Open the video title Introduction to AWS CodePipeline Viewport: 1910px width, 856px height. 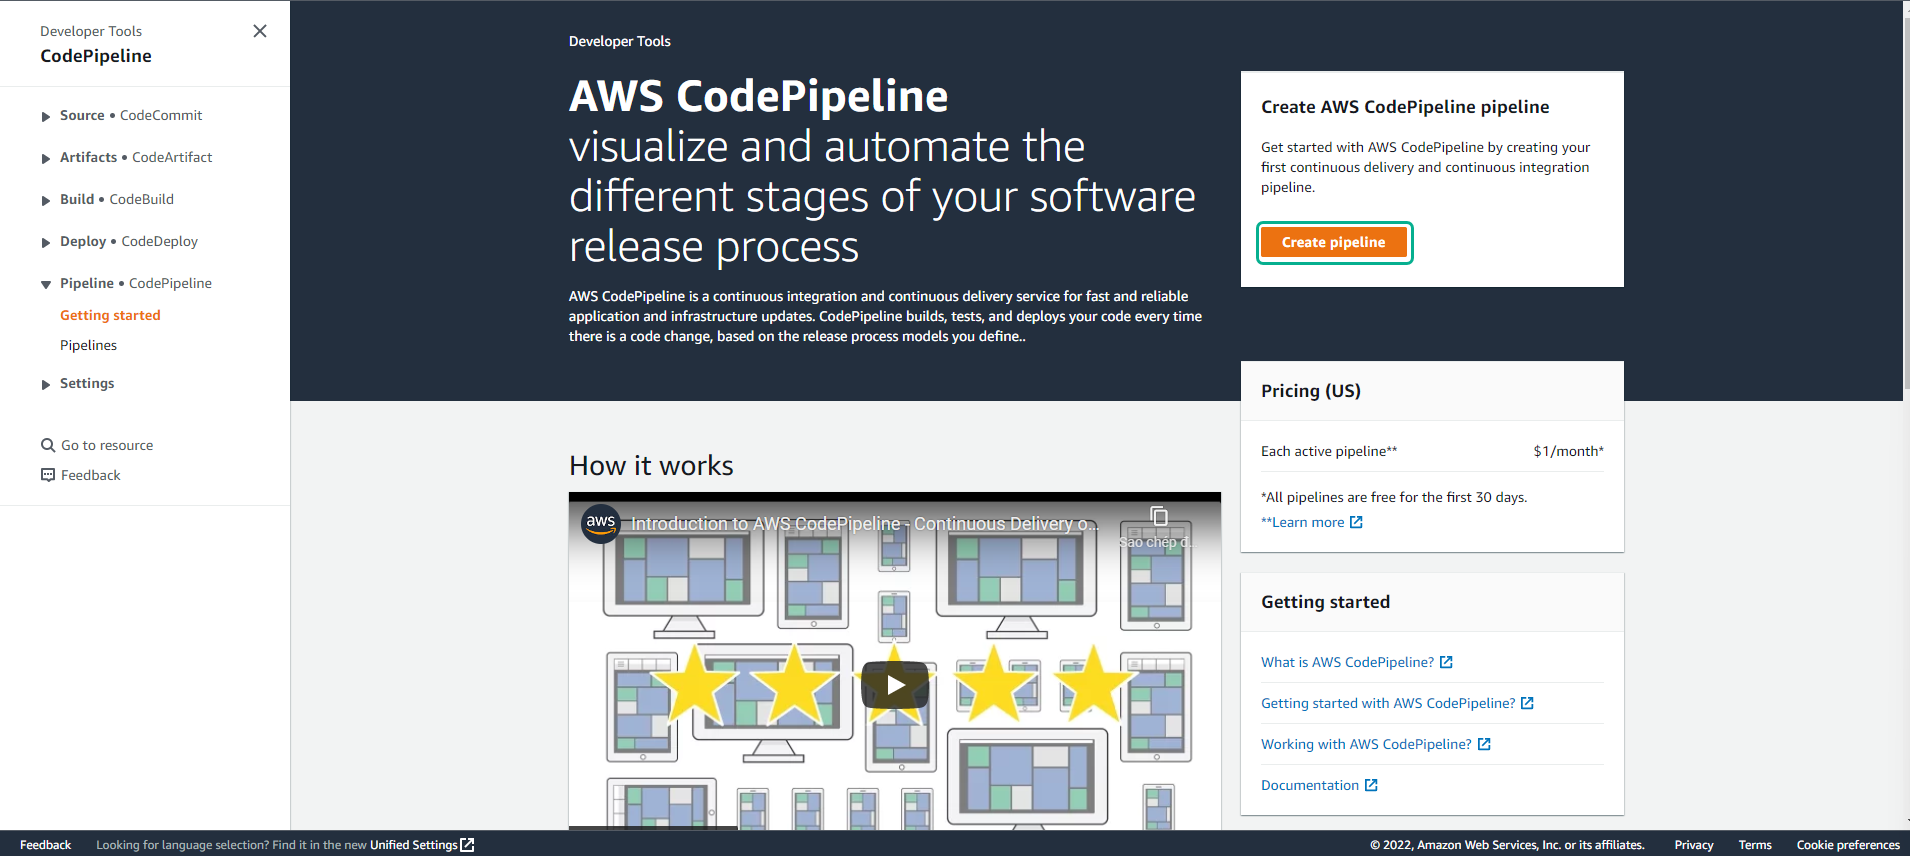[864, 523]
